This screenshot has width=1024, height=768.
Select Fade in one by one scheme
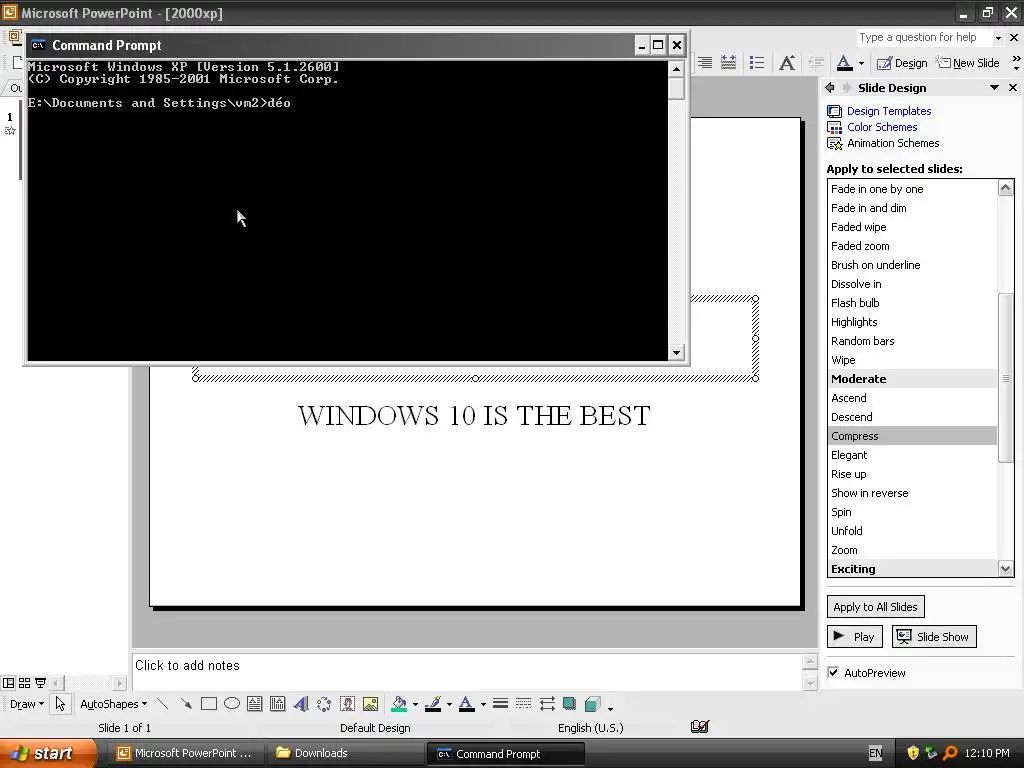click(912, 189)
